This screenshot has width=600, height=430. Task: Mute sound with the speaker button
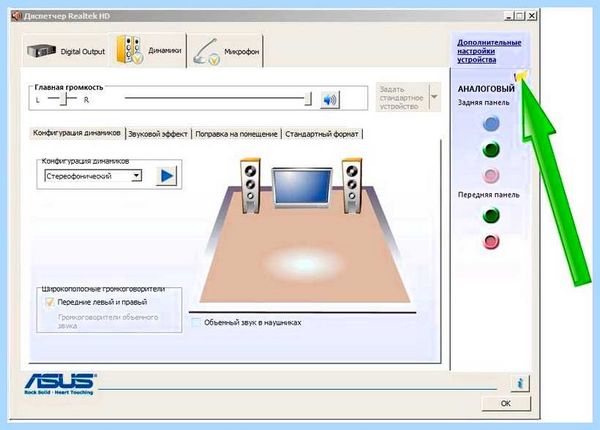[330, 100]
